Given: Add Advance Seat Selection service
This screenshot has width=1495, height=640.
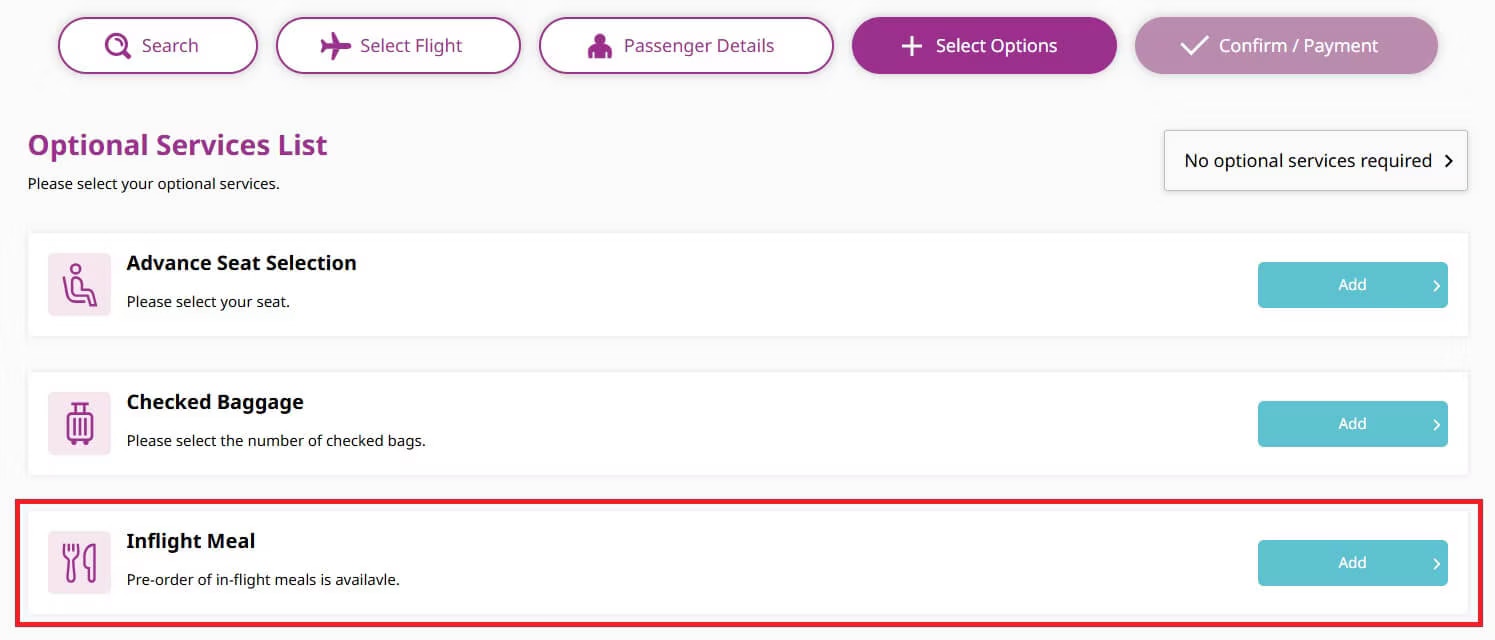Looking at the screenshot, I should tap(1351, 285).
